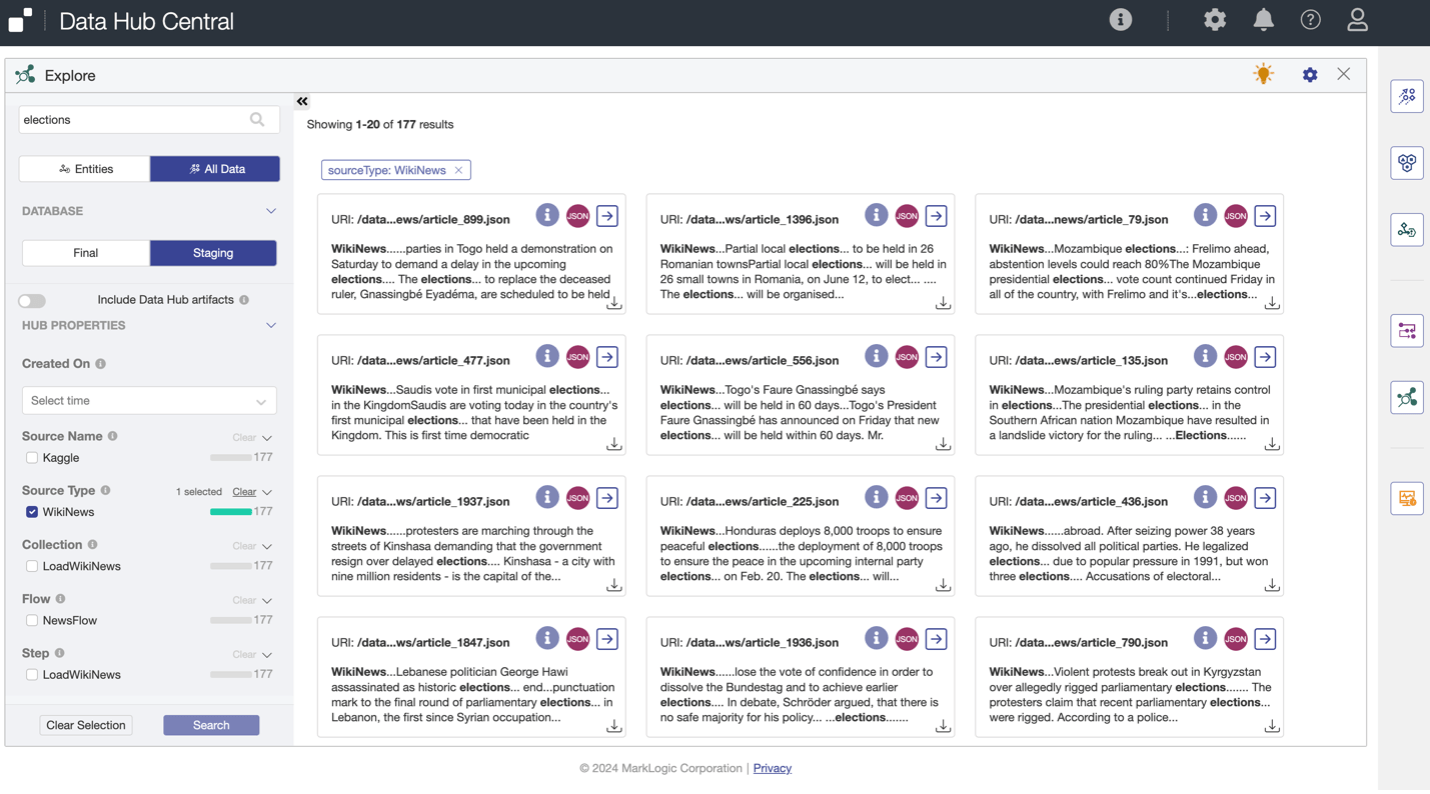This screenshot has width=1430, height=794.
Task: Click info icon on article_899.json card
Action: coord(547,216)
